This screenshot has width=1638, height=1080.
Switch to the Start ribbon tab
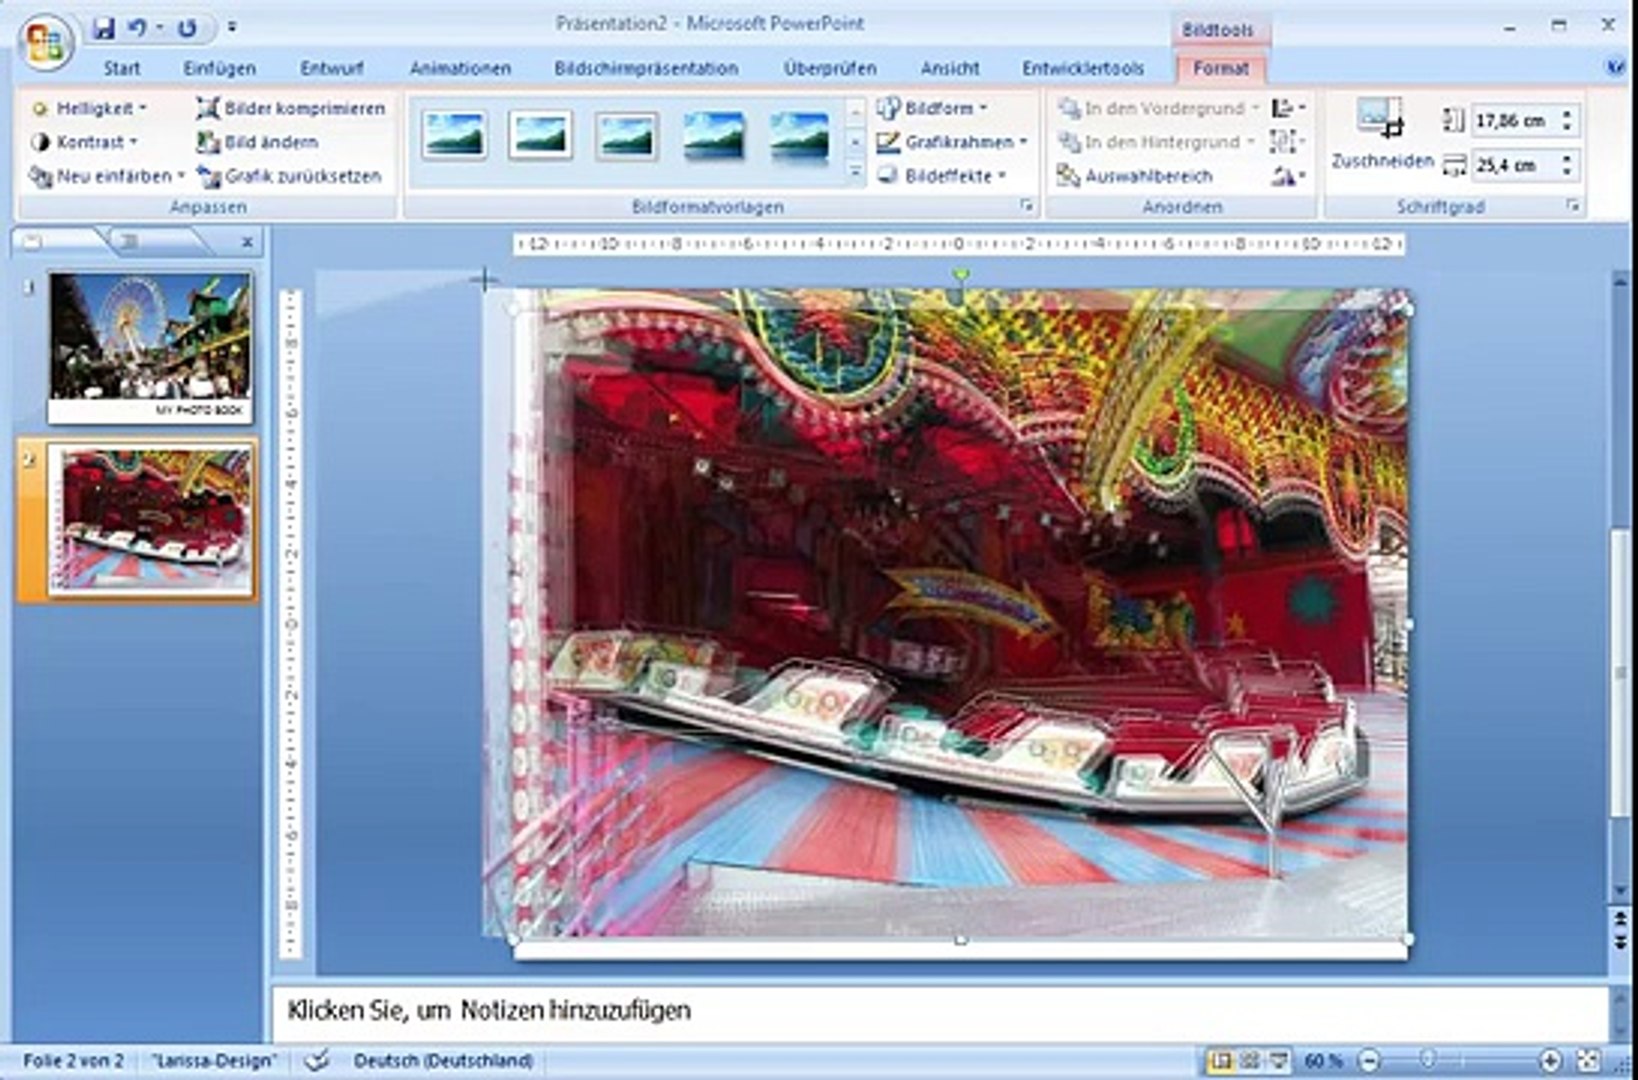[122, 68]
